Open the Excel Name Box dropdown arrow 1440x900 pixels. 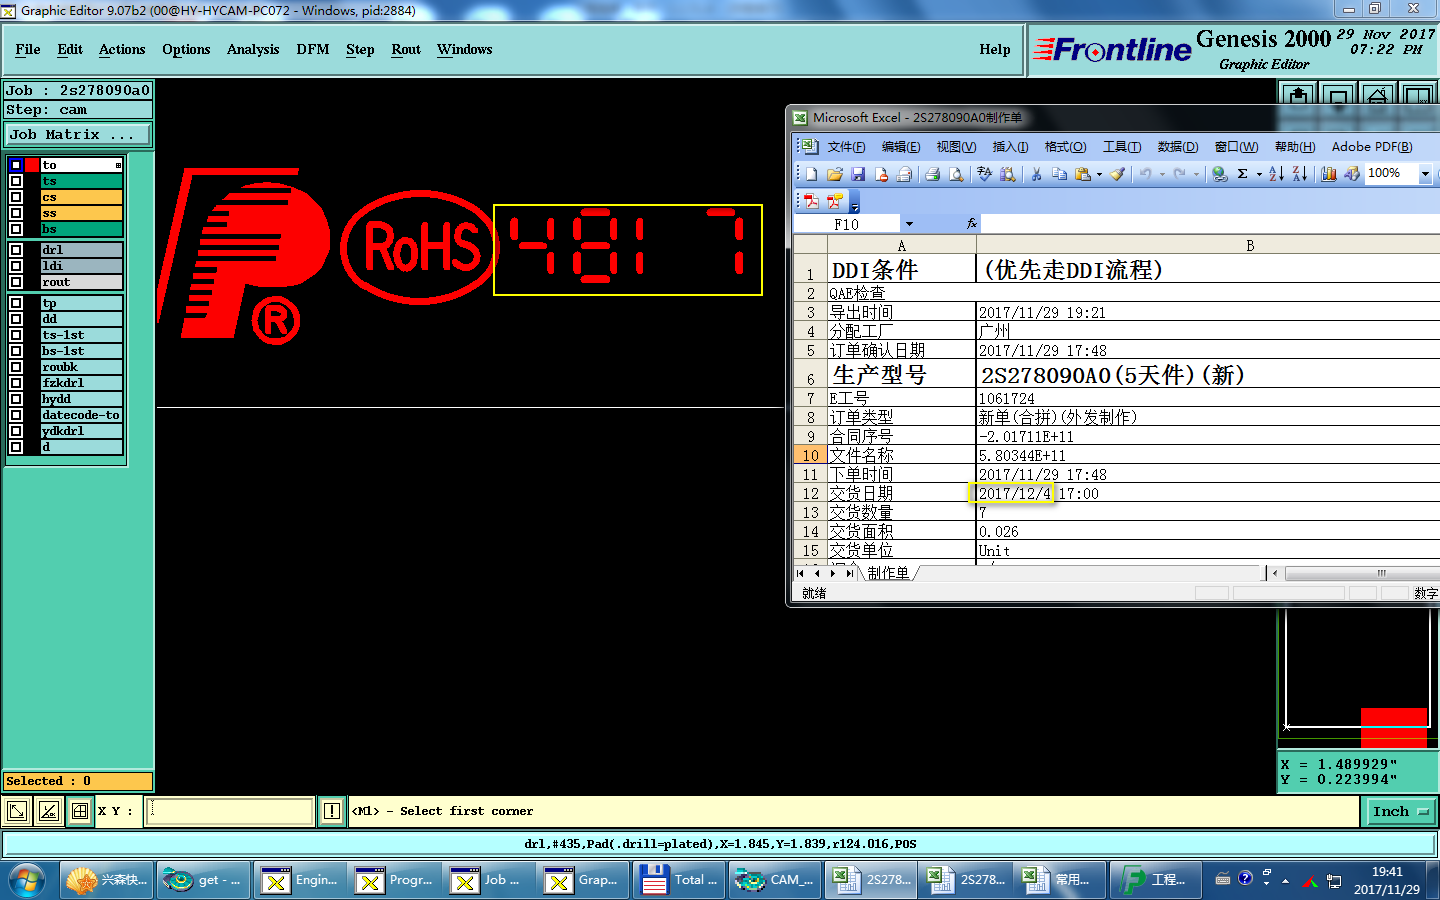point(909,224)
